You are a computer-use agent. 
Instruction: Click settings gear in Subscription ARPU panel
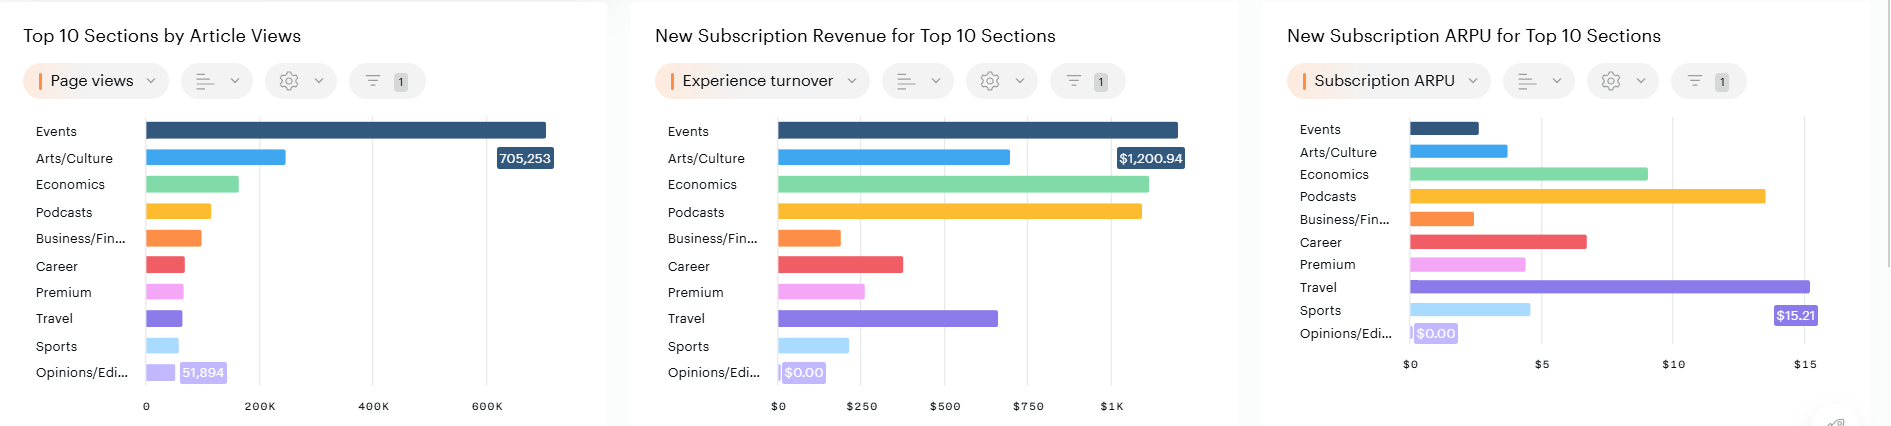tap(1611, 81)
